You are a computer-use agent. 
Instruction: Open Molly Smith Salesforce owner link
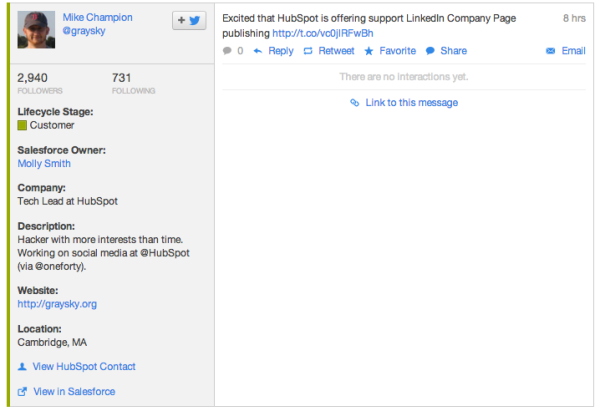tap(44, 163)
